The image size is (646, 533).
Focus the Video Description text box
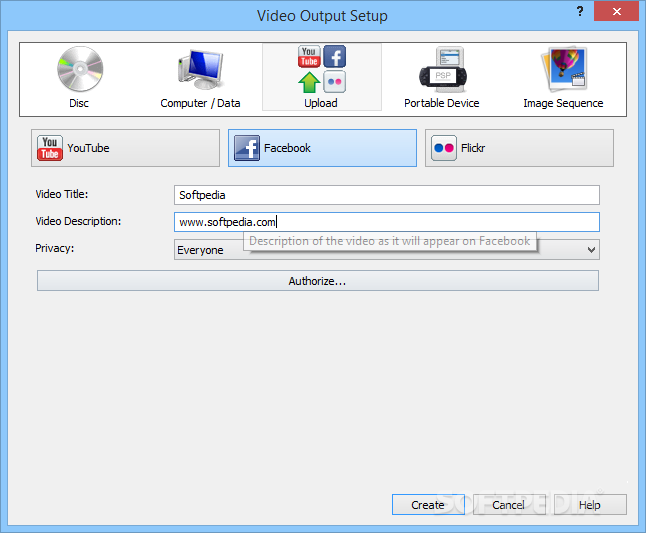point(386,222)
